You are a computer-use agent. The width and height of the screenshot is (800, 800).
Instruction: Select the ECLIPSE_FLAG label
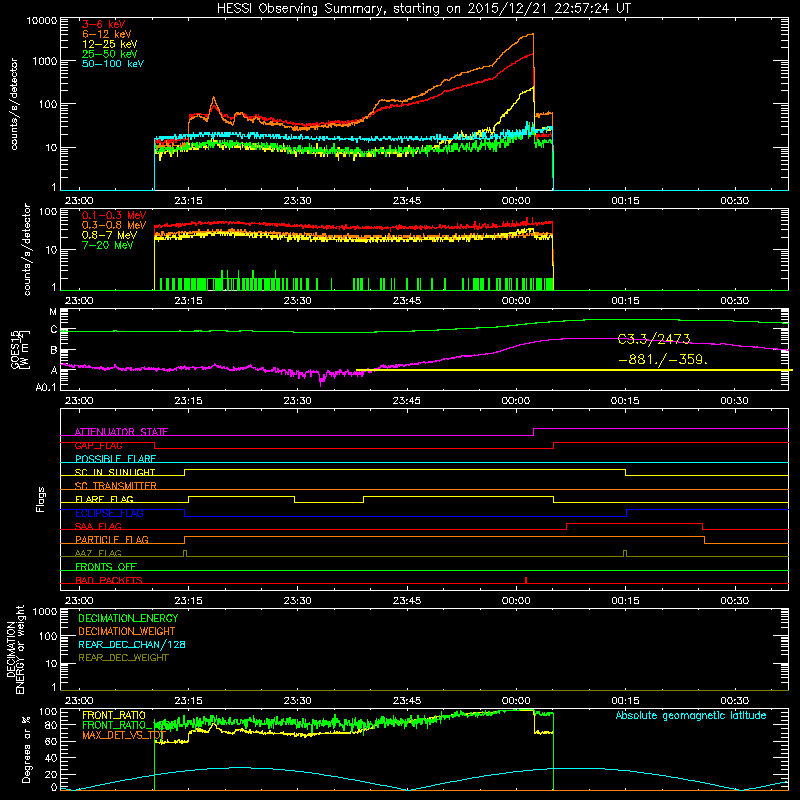(x=109, y=513)
